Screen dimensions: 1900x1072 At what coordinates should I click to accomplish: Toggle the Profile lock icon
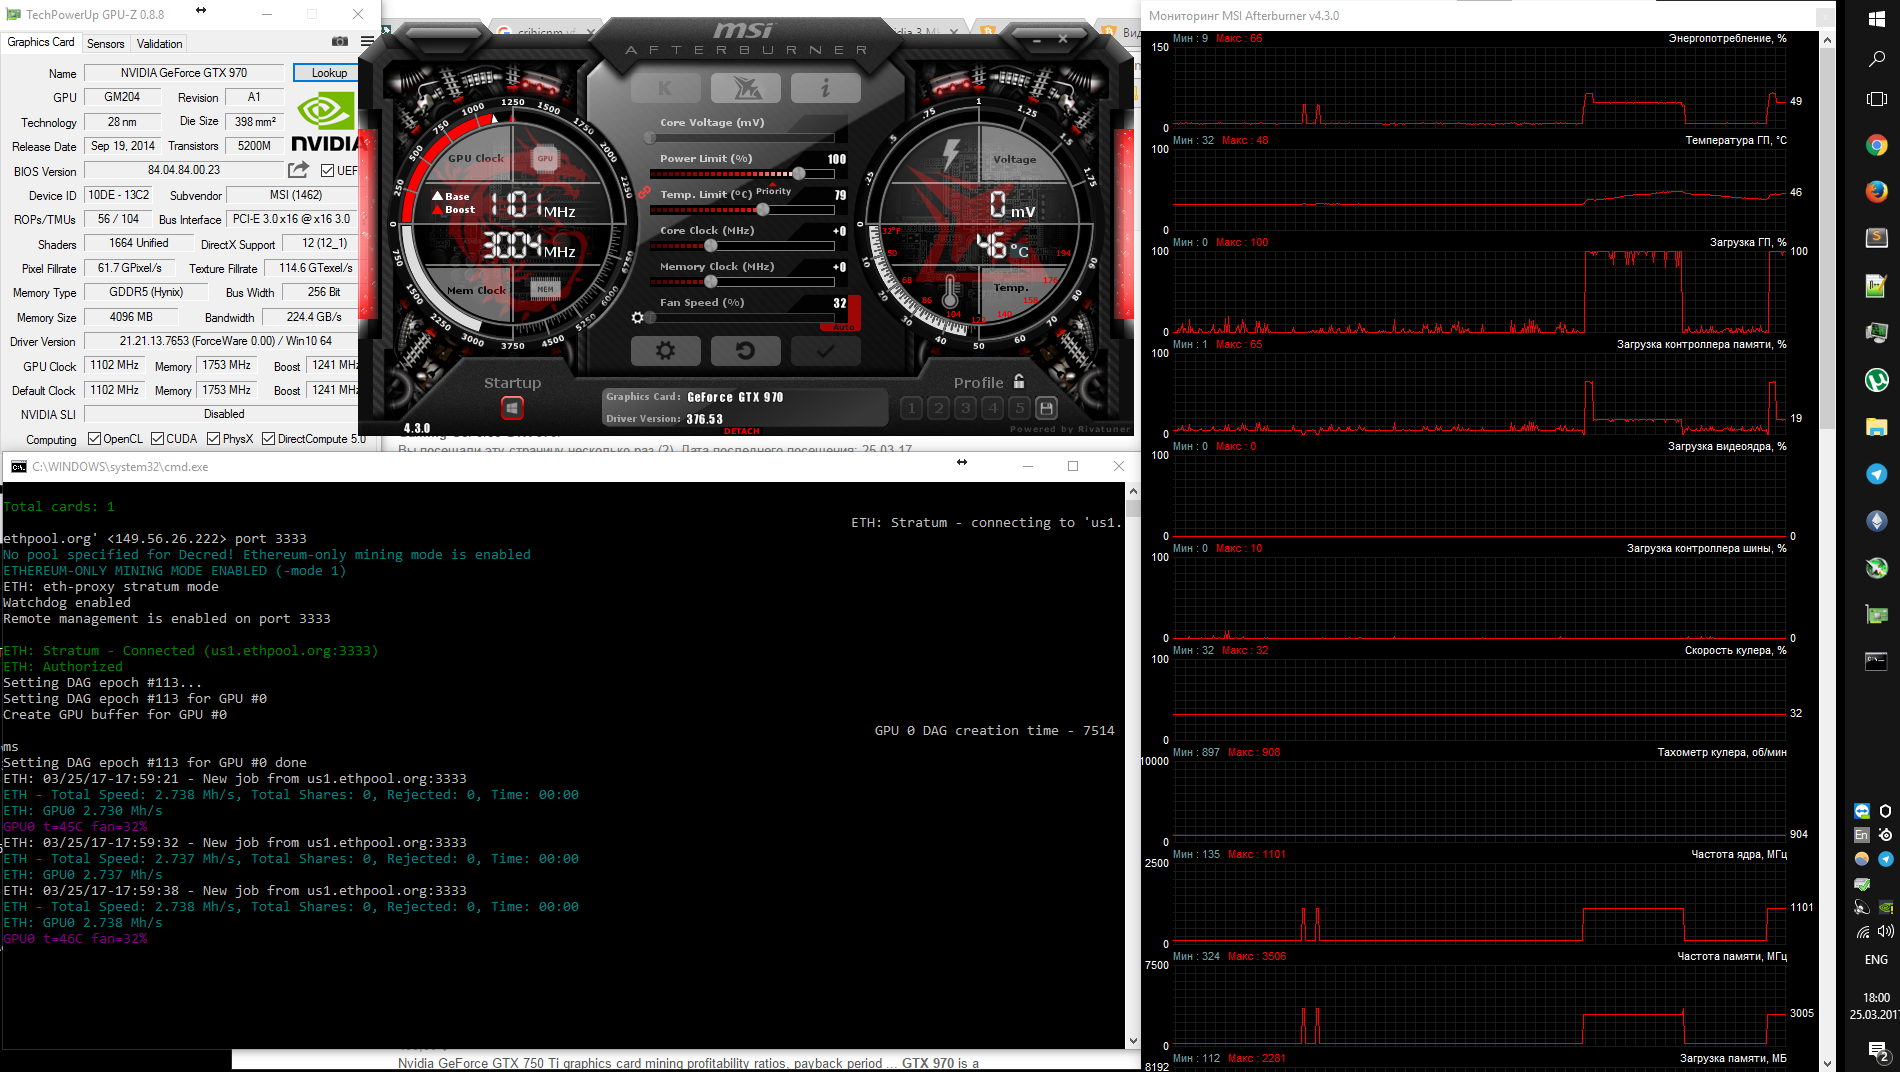pos(1019,381)
